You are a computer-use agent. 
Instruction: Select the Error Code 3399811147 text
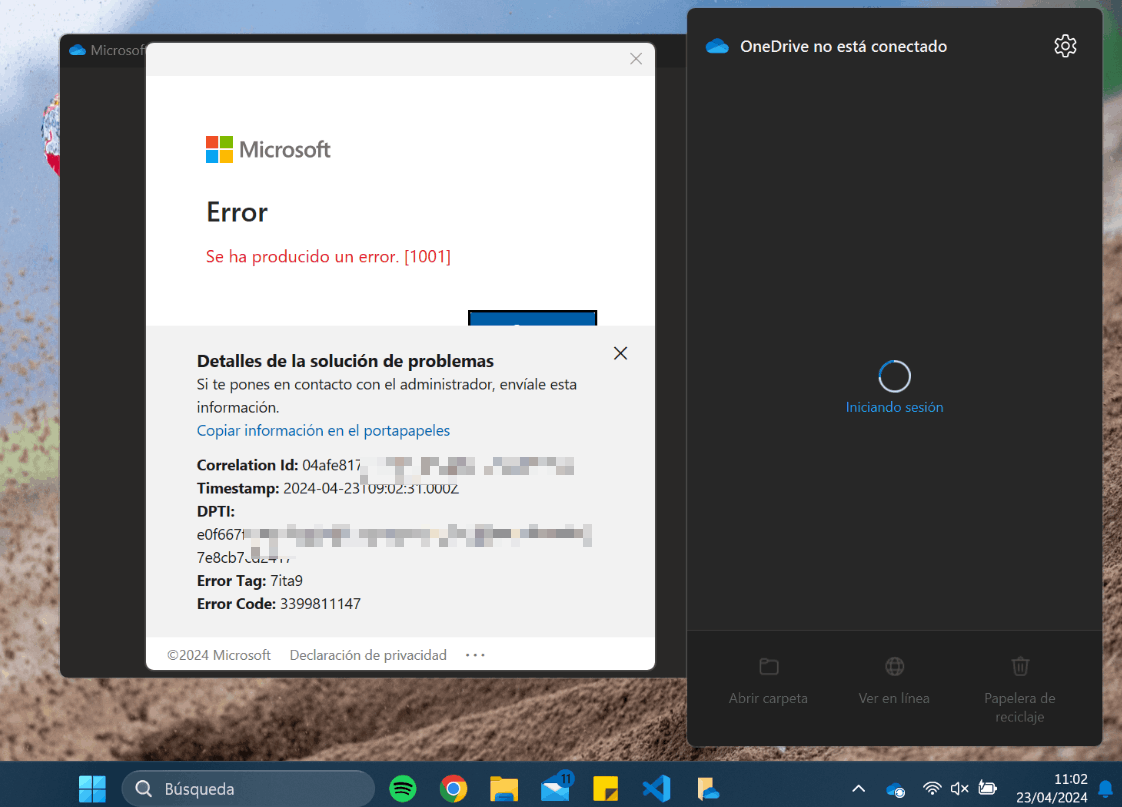pos(279,604)
